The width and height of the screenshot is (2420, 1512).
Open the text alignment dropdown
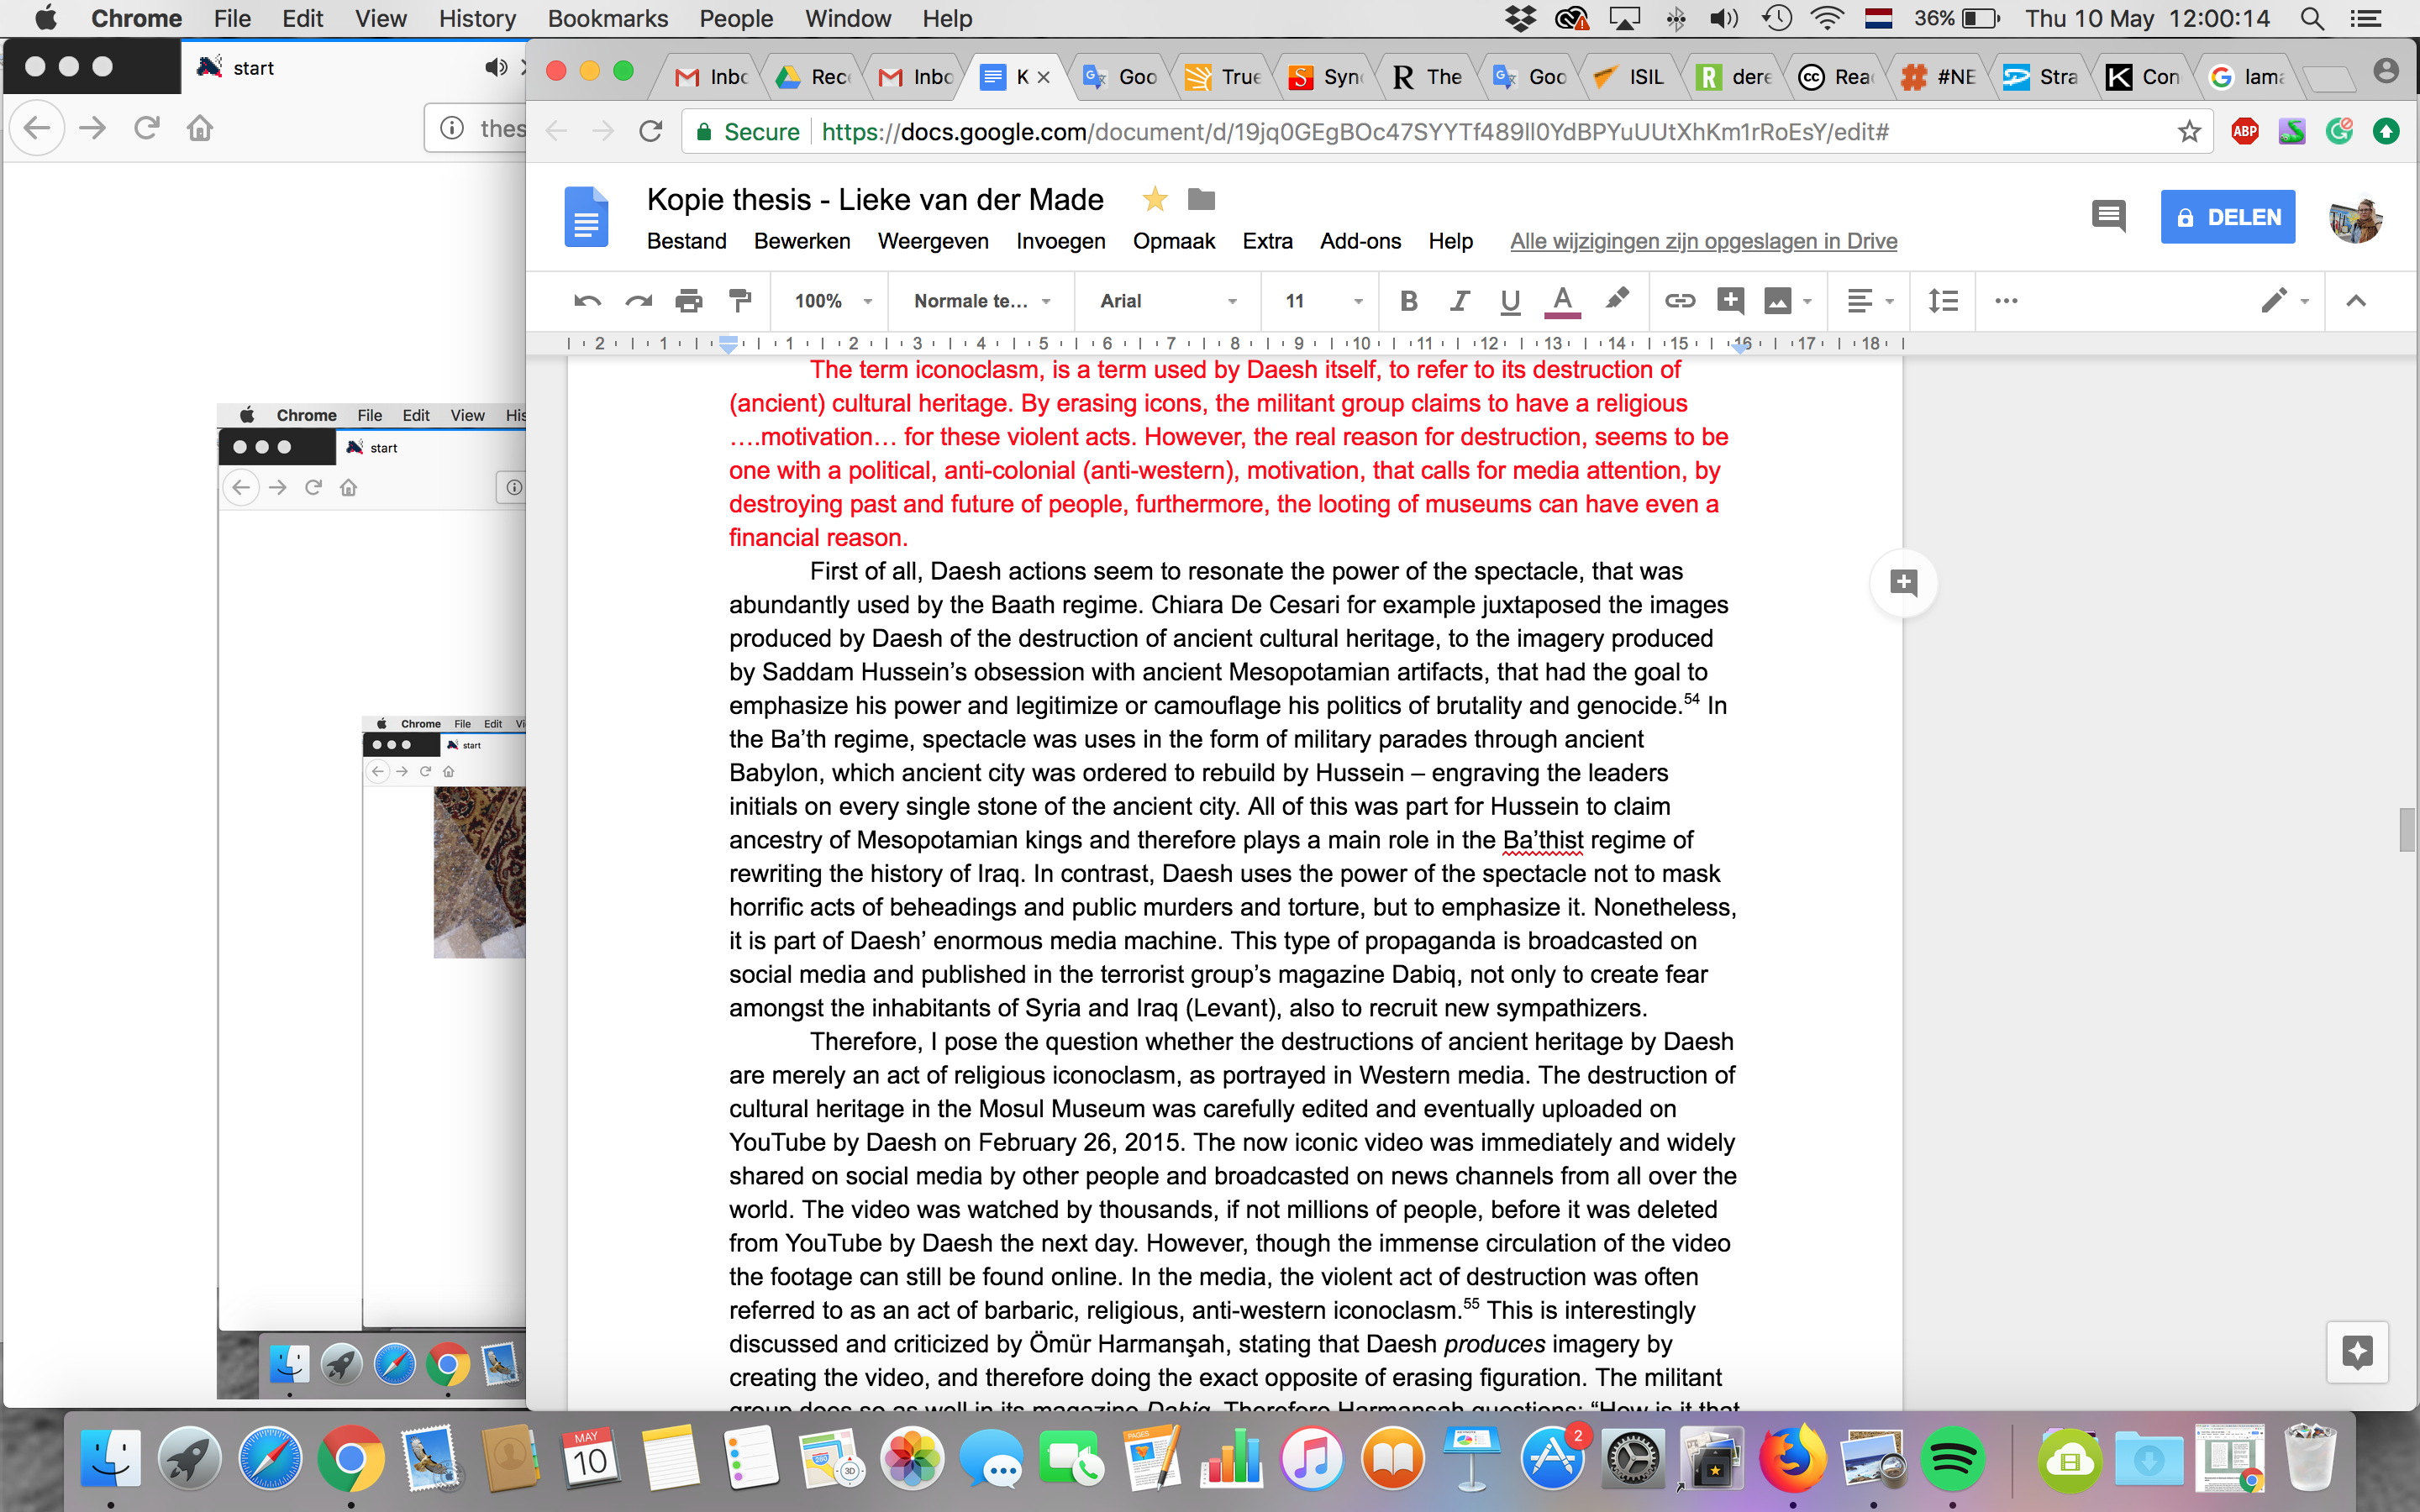pyautogui.click(x=1869, y=301)
